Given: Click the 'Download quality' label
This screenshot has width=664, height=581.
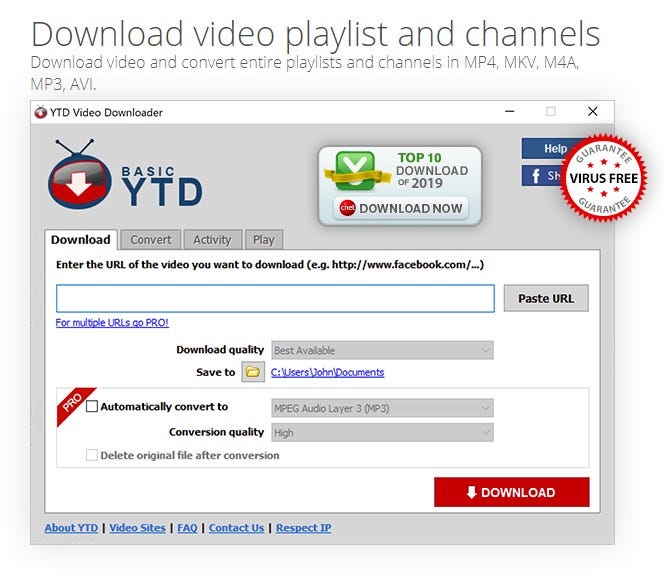Looking at the screenshot, I should click(x=220, y=350).
